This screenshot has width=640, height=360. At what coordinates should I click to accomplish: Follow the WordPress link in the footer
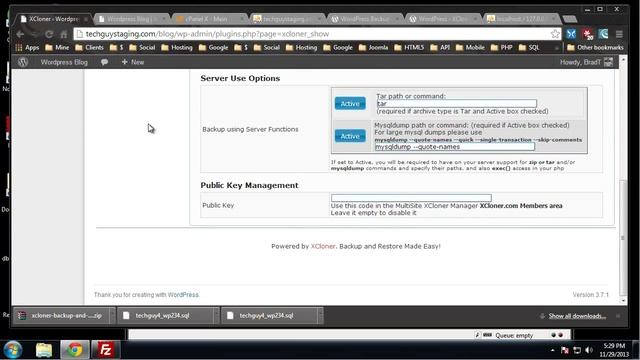tap(183, 295)
